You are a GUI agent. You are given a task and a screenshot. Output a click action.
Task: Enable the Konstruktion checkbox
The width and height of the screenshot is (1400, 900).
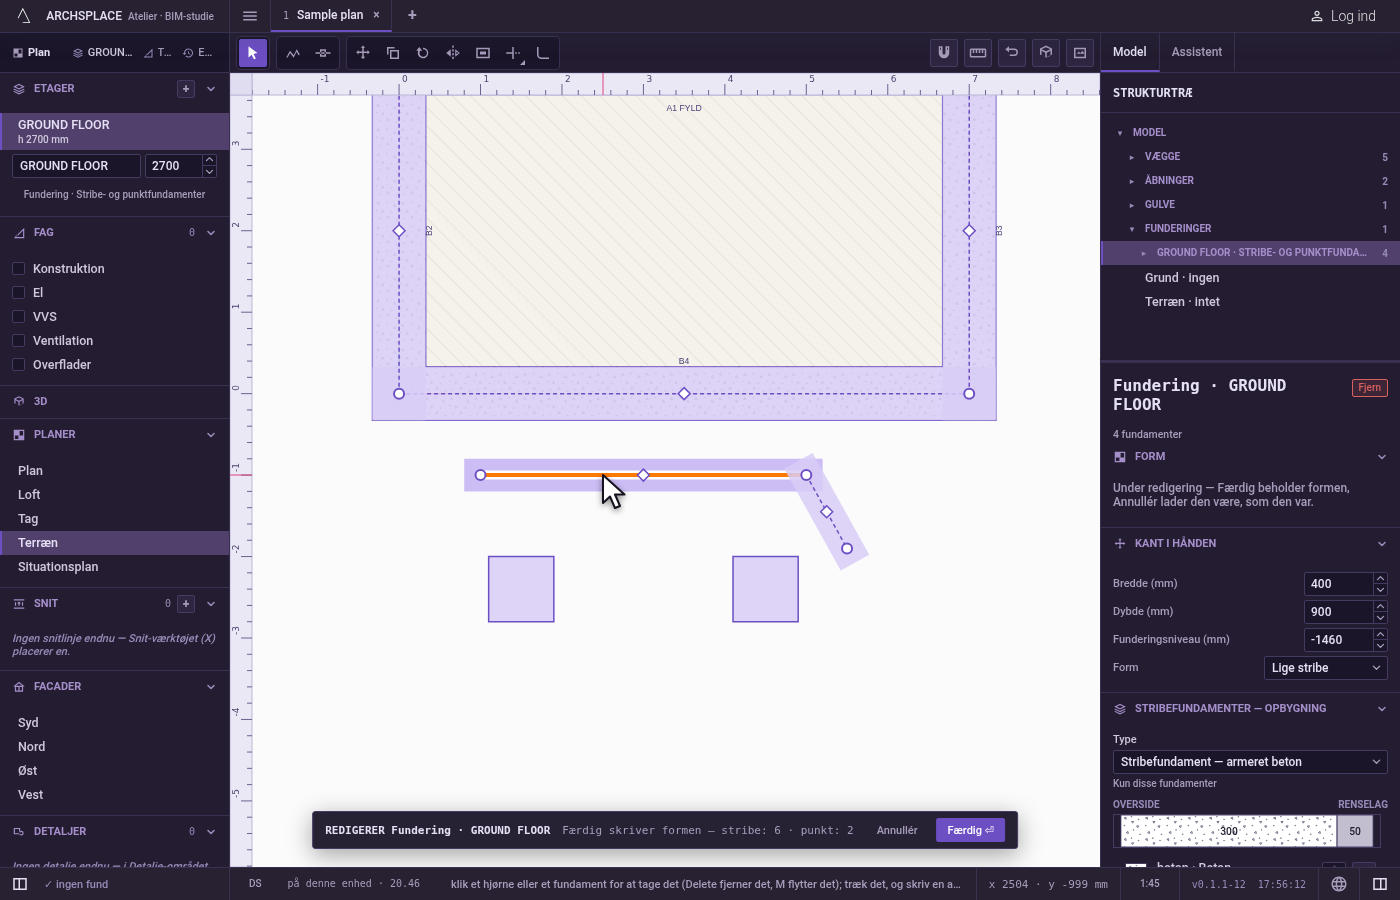(x=18, y=268)
